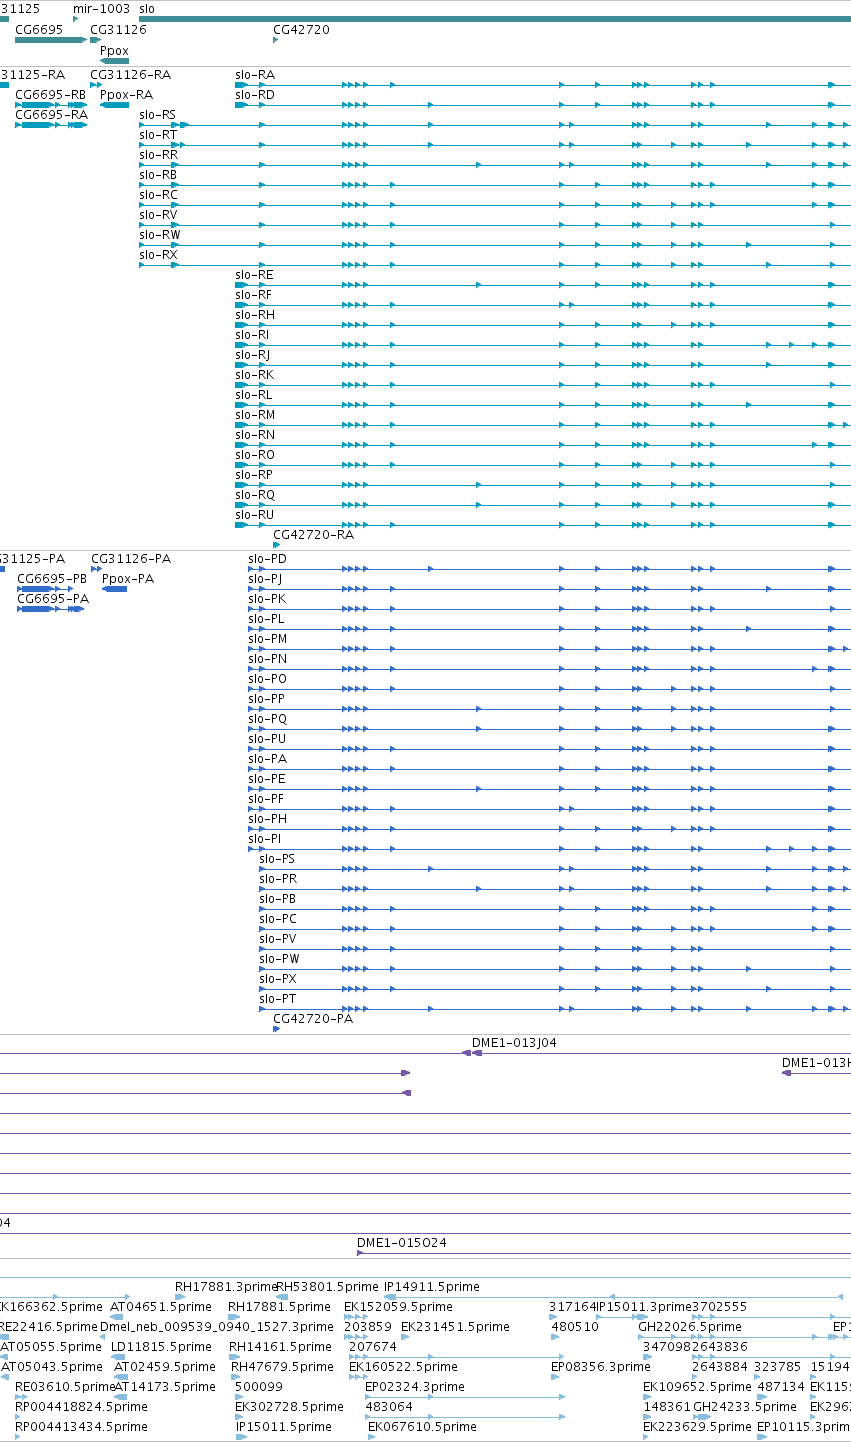Select transcript slo-RS

158,115
